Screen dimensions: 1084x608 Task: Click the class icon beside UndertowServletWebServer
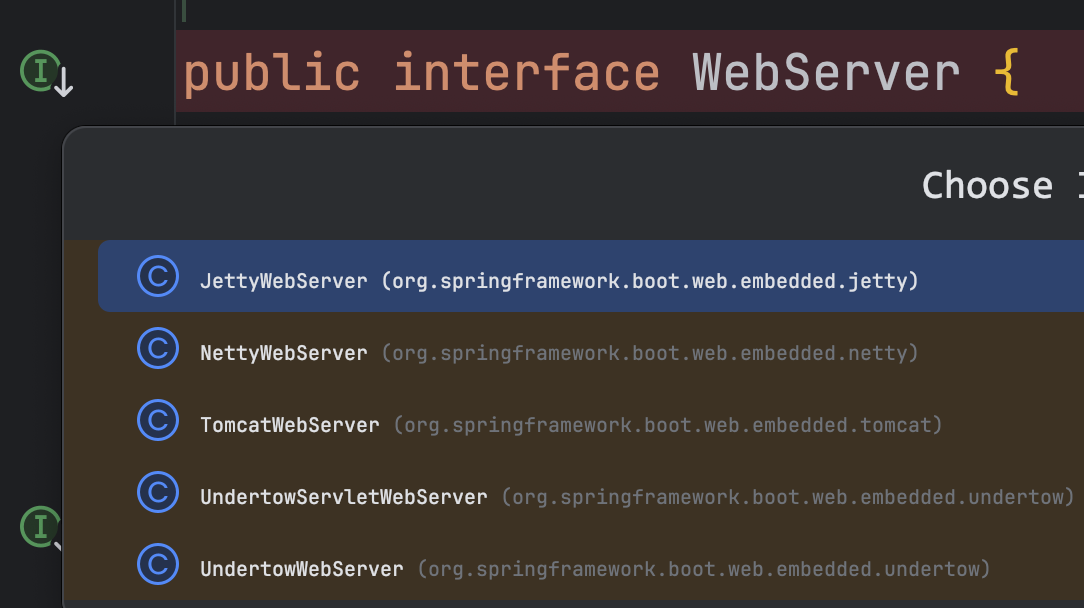pyautogui.click(x=157, y=492)
